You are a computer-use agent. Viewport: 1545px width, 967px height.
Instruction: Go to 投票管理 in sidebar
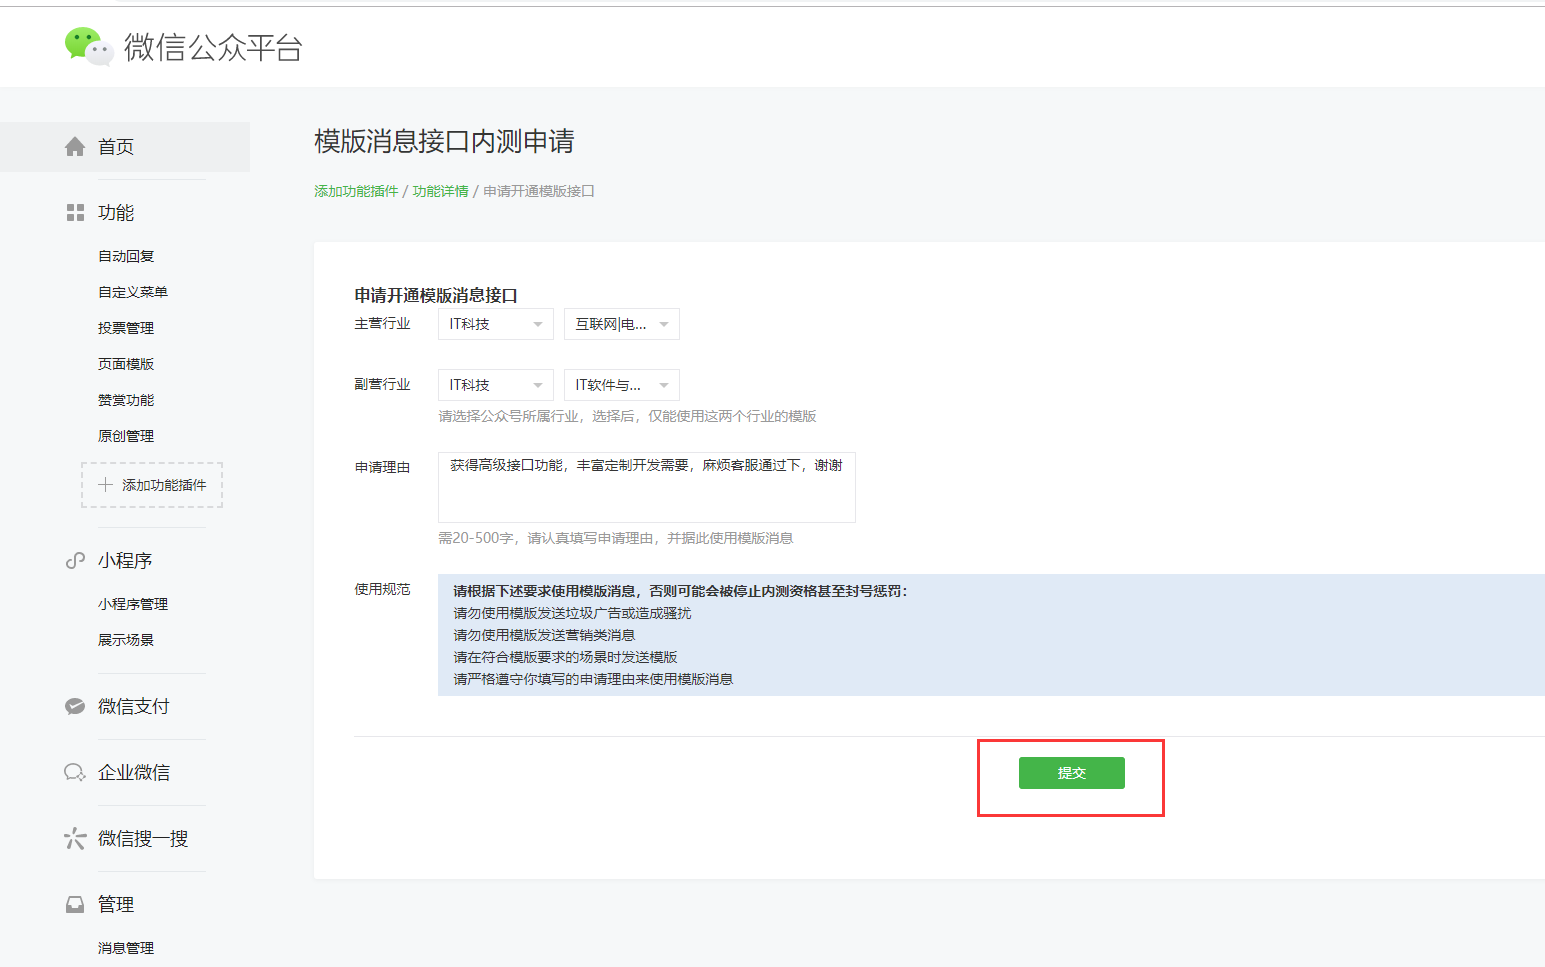click(x=126, y=328)
